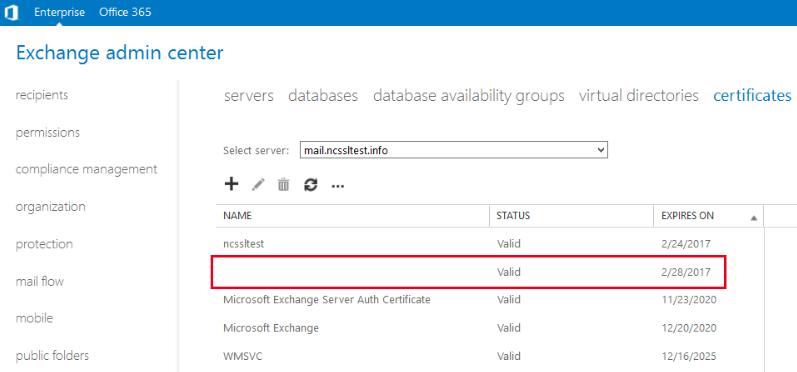Open organization section
Image resolution: width=797 pixels, height=372 pixels.
(50, 207)
